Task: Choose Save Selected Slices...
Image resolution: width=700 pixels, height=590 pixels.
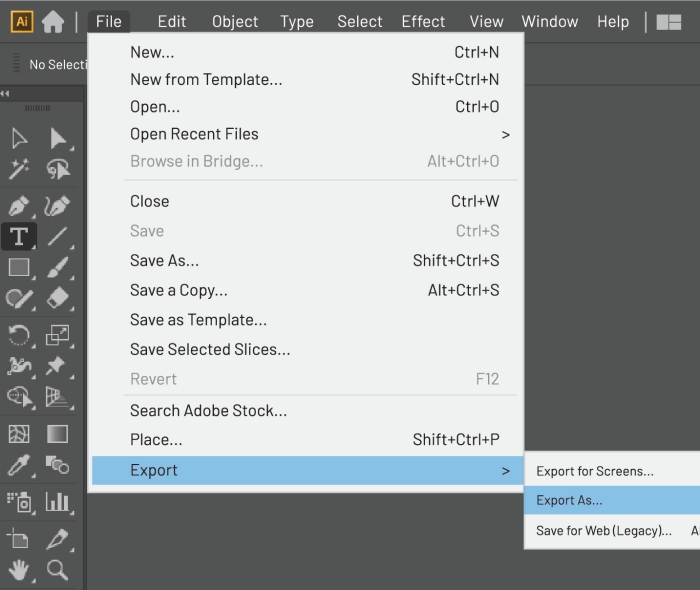Action: pos(306,349)
